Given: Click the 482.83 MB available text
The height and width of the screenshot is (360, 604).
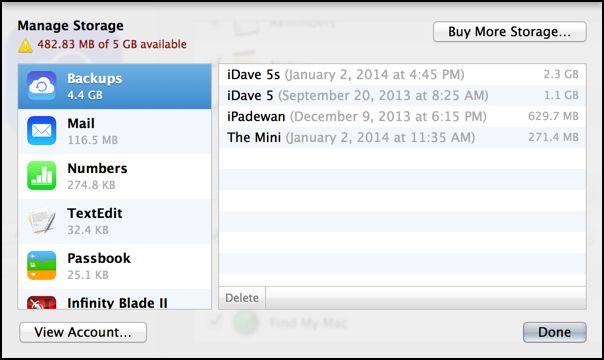Looking at the screenshot, I should (112, 44).
